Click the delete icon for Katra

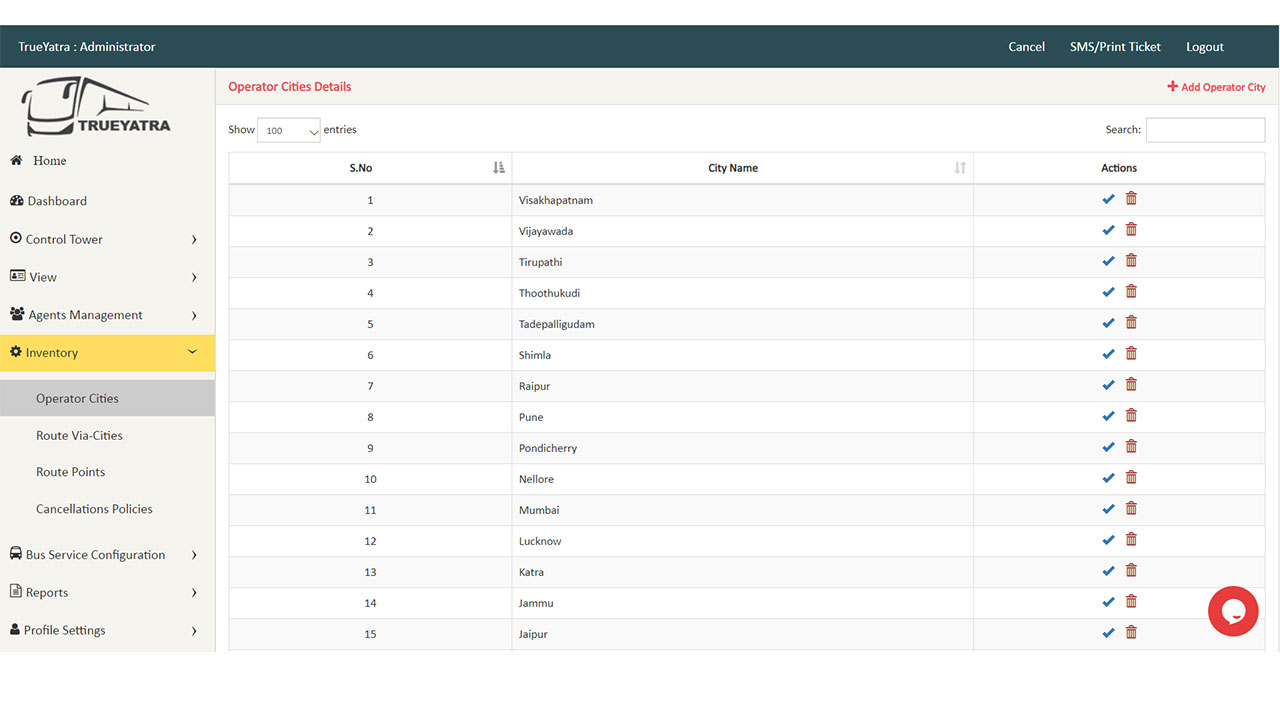(1131, 571)
